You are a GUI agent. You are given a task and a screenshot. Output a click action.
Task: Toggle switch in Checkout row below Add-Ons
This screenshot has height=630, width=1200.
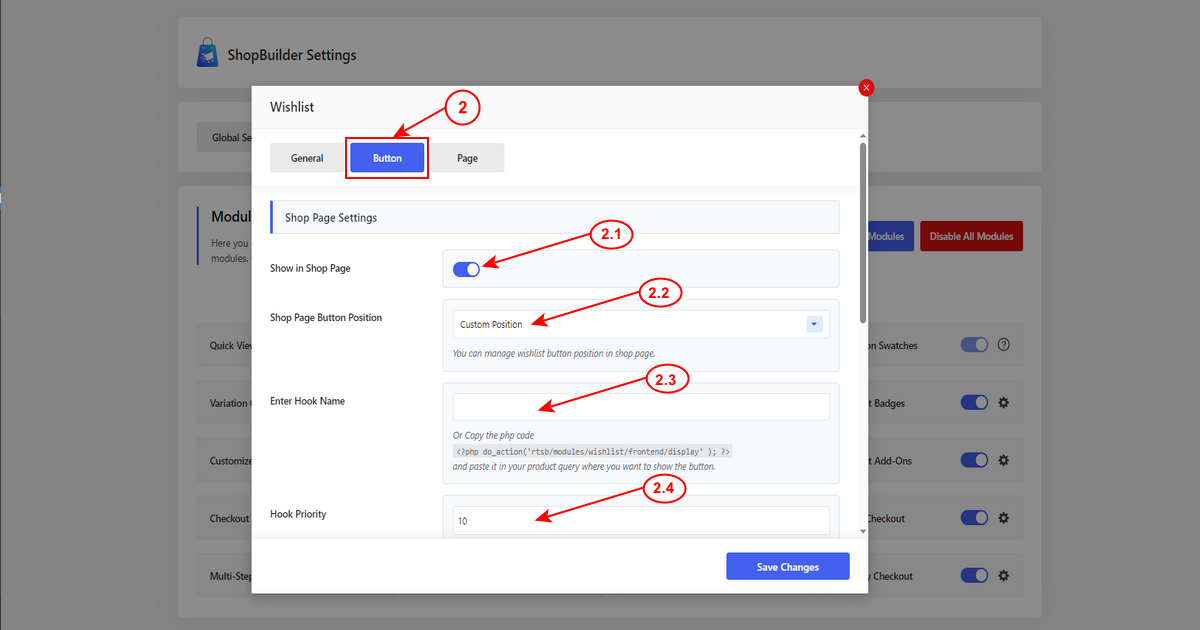point(974,518)
